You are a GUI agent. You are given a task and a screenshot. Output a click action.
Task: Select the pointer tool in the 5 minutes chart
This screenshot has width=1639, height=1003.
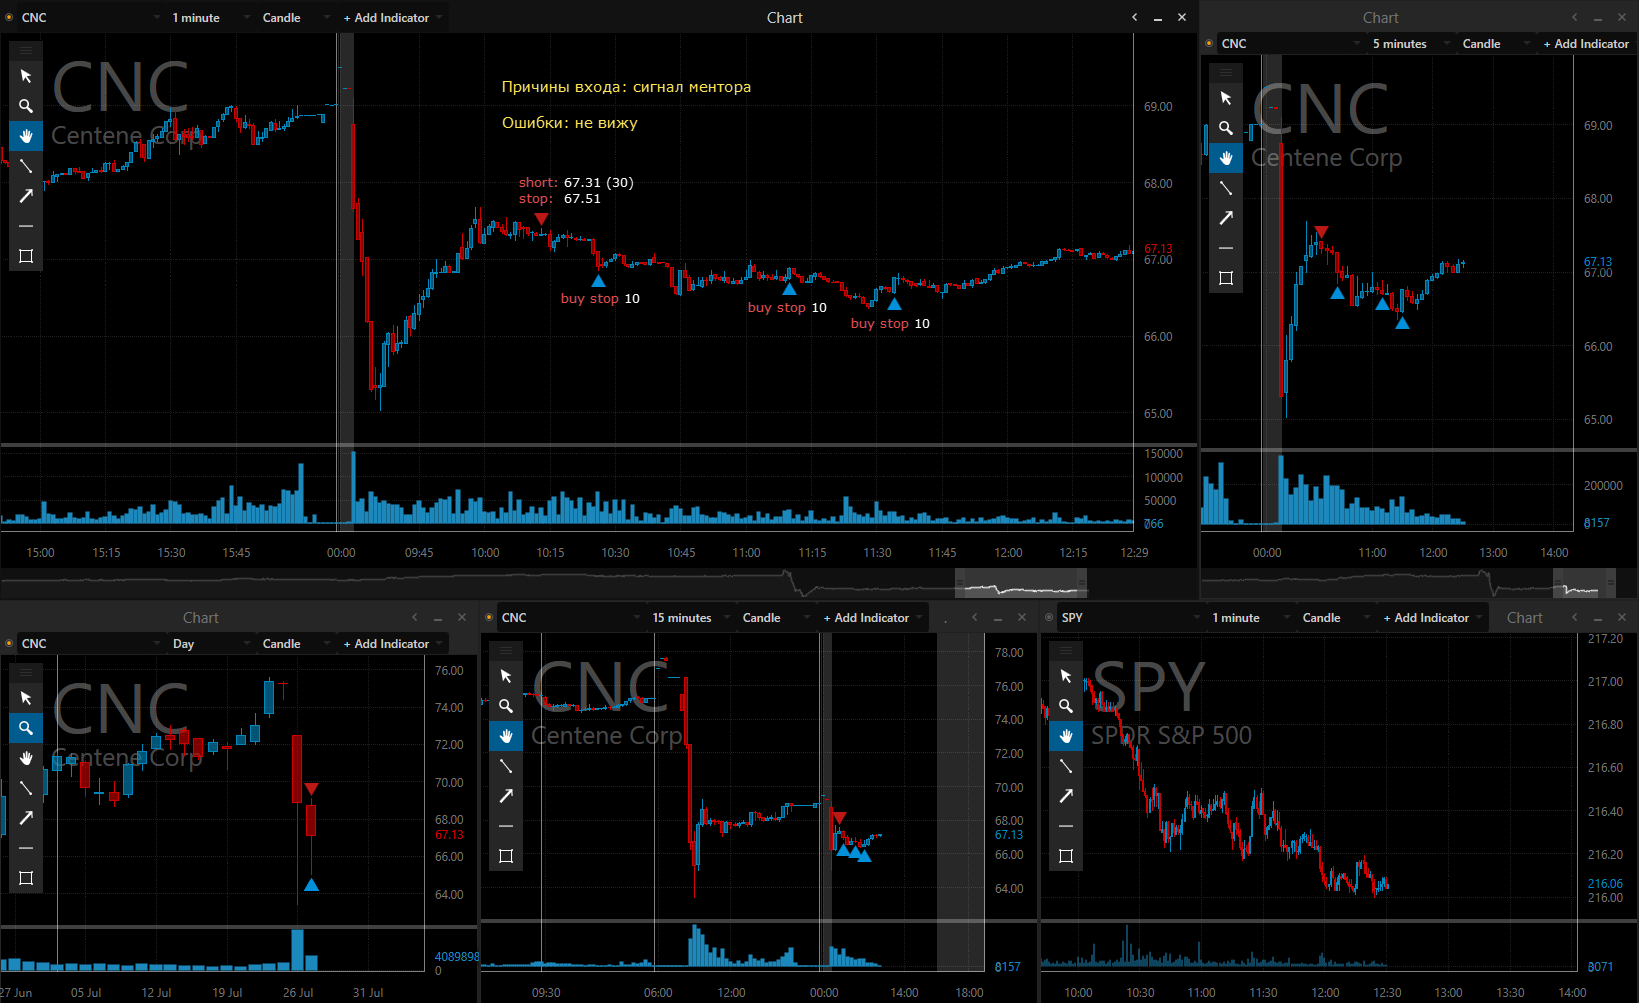coord(1226,98)
